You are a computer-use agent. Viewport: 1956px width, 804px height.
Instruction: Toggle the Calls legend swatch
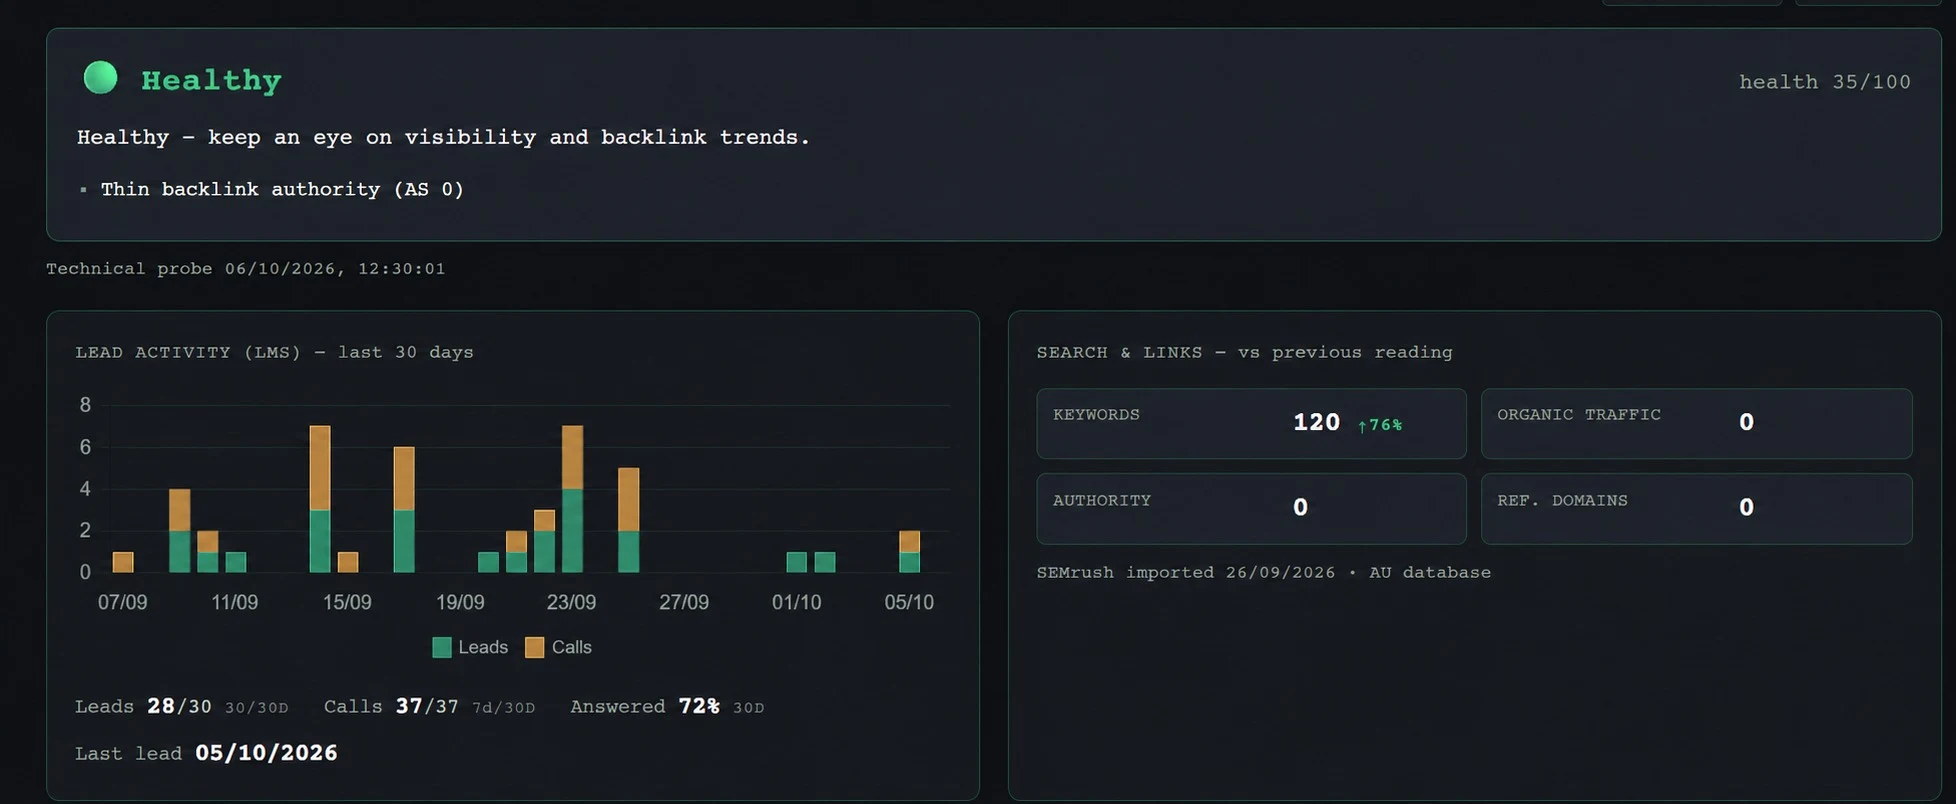click(535, 647)
